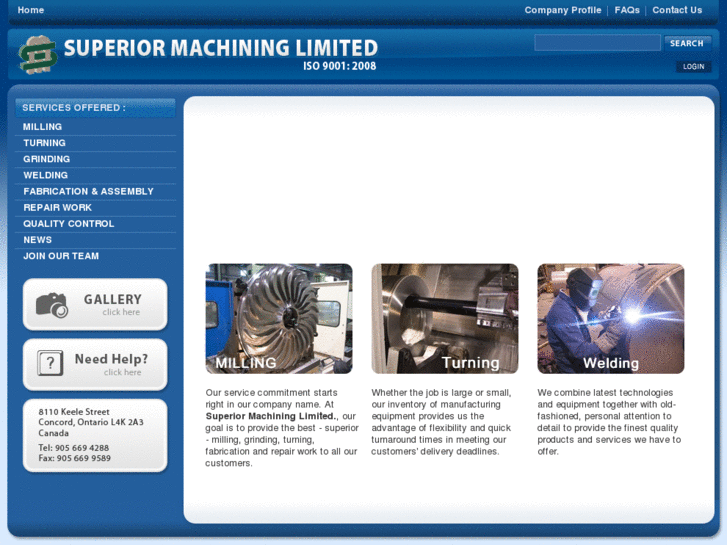Click the Tel: 905 669 4288 text
This screenshot has width=727, height=545.
(x=74, y=448)
